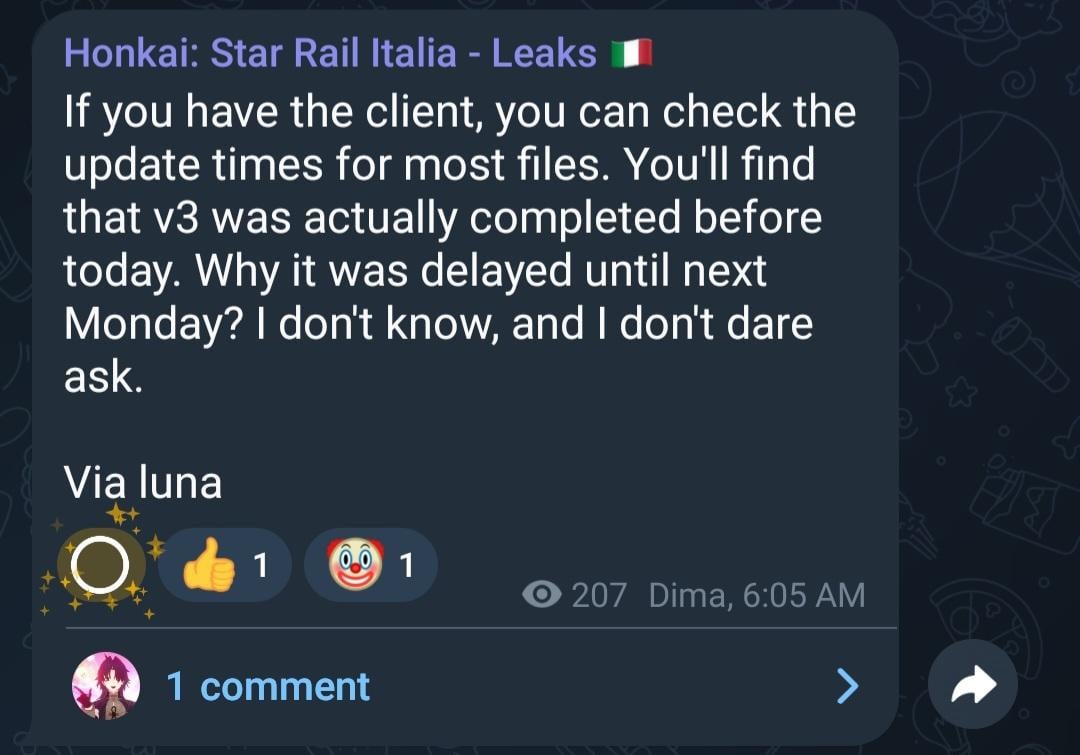Toggle the clown face reaction

[x=355, y=566]
